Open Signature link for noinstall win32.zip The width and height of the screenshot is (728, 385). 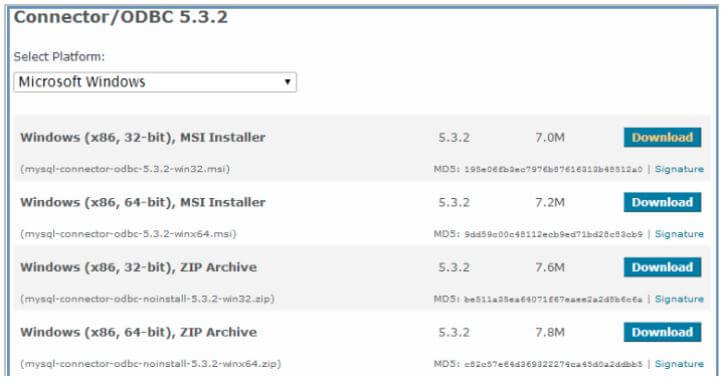[x=679, y=299]
